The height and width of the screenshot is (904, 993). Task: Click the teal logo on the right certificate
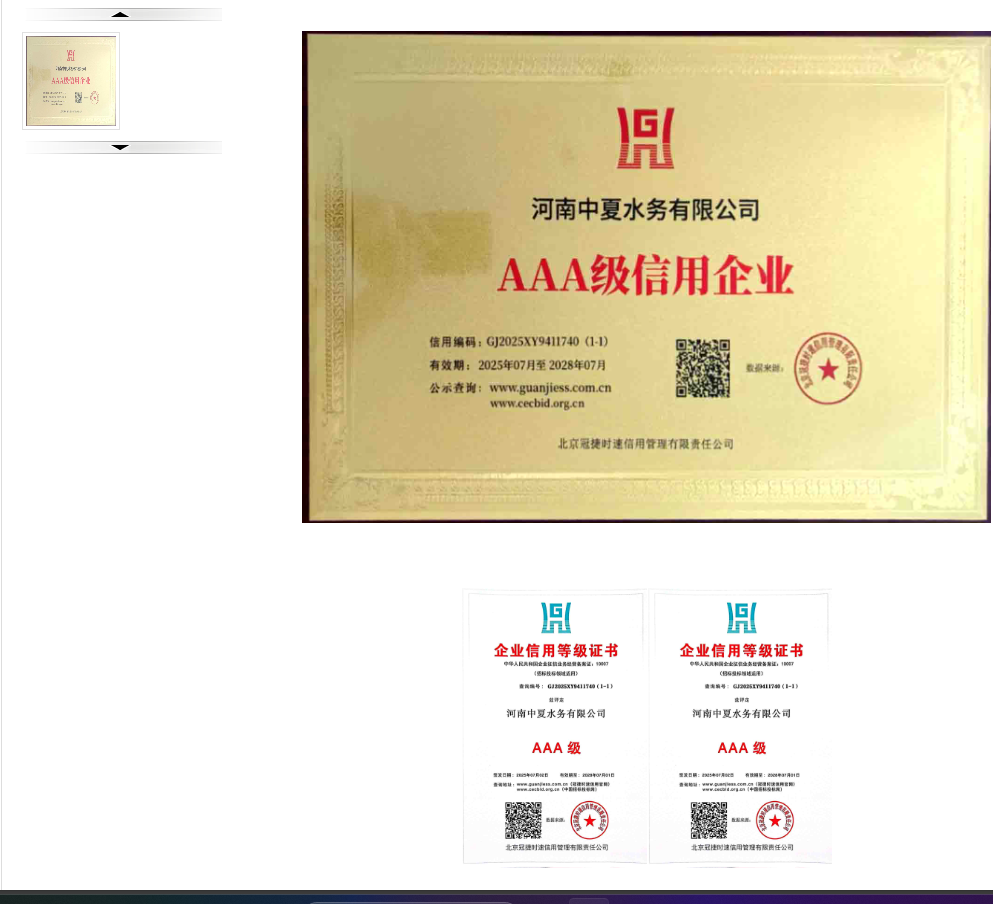coord(741,617)
